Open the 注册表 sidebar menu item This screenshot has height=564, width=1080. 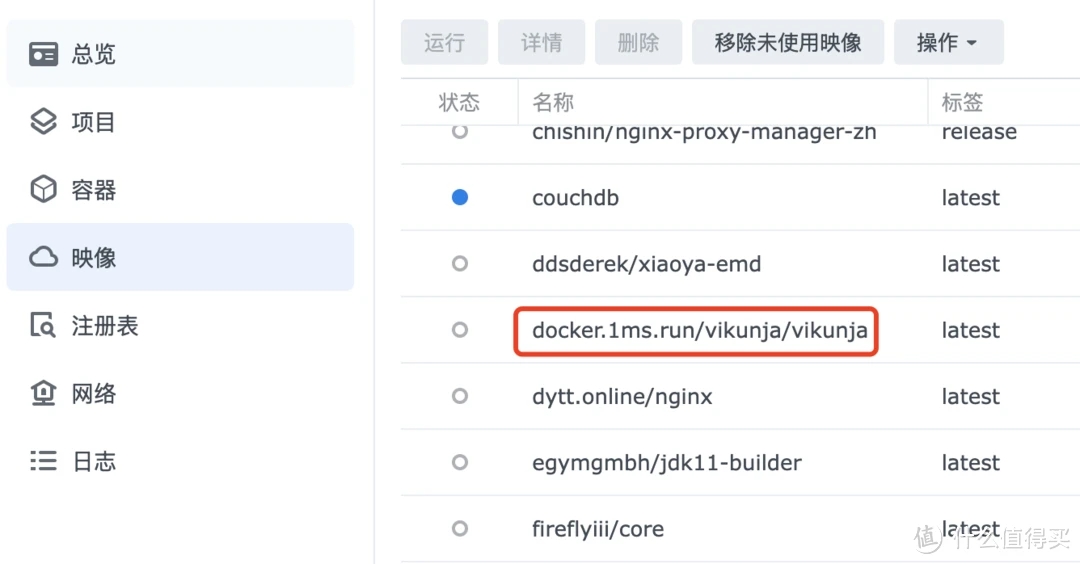click(180, 325)
